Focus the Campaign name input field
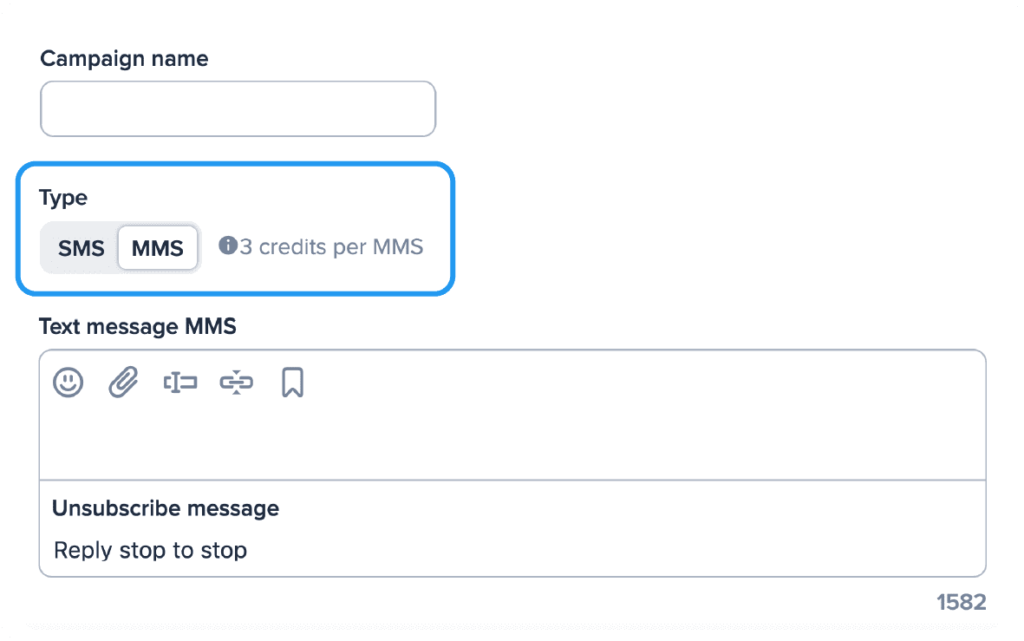1024x641 pixels. pos(238,109)
